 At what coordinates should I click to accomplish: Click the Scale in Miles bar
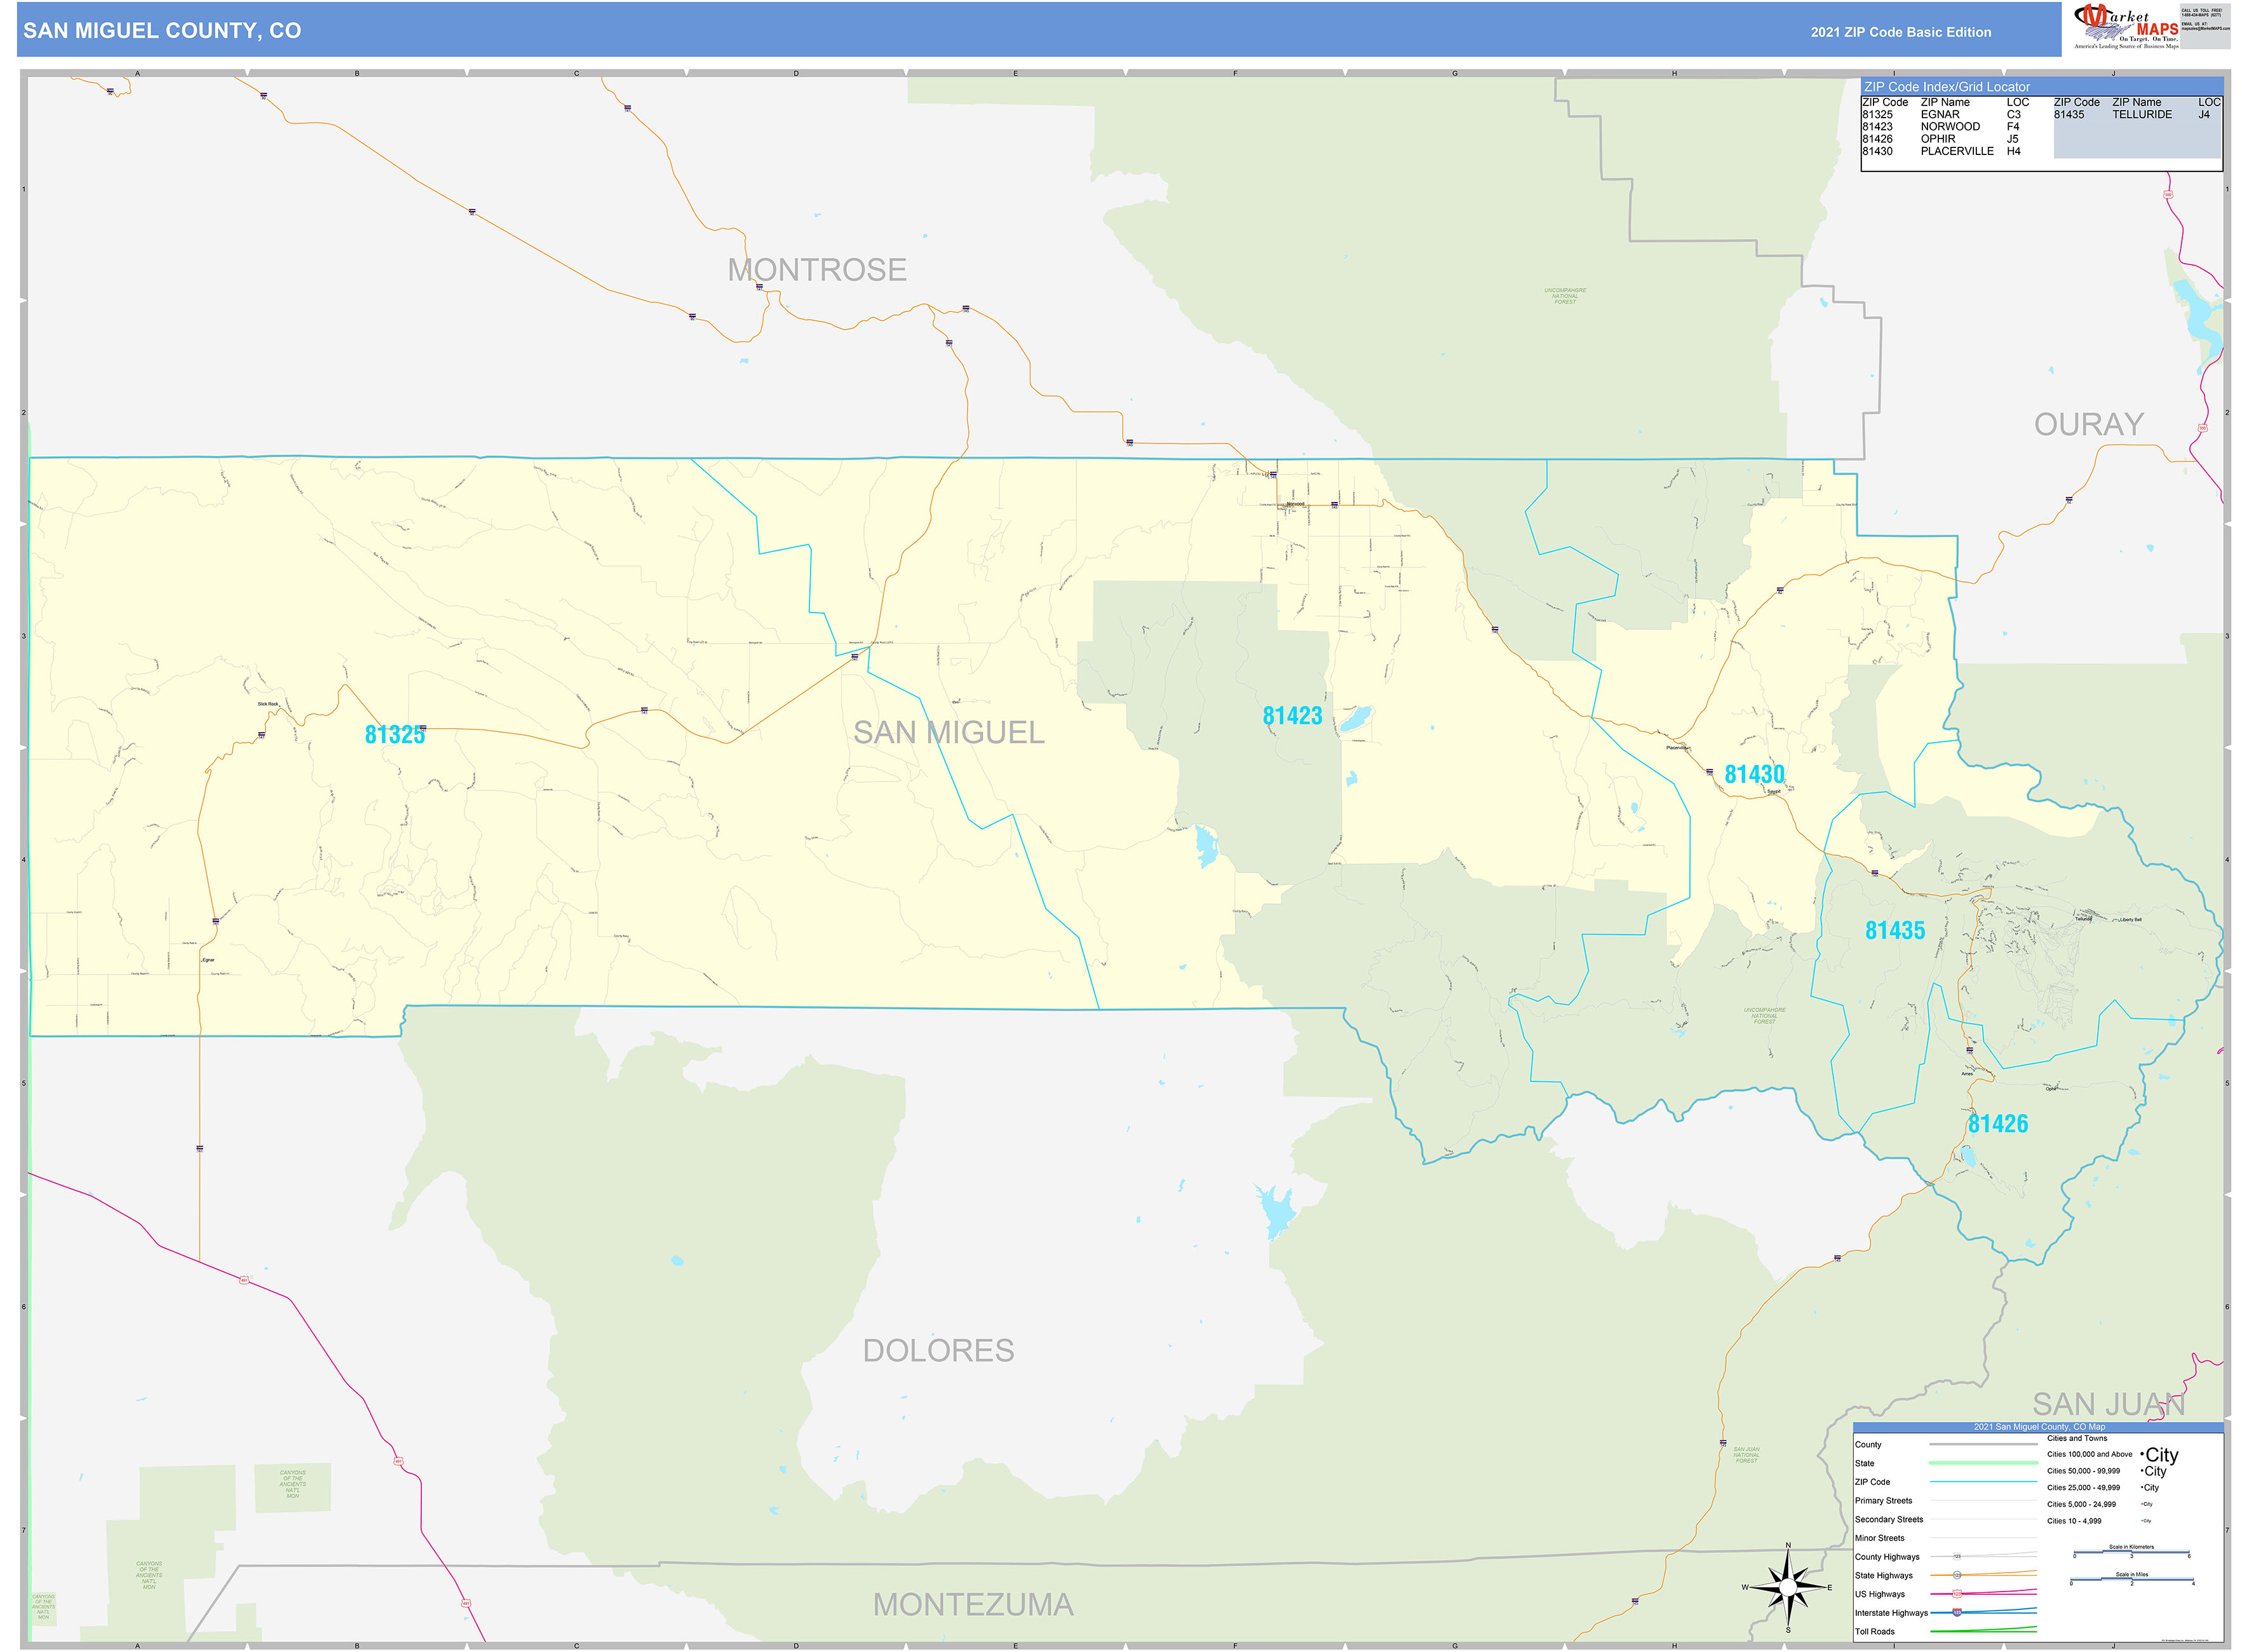2132,1579
